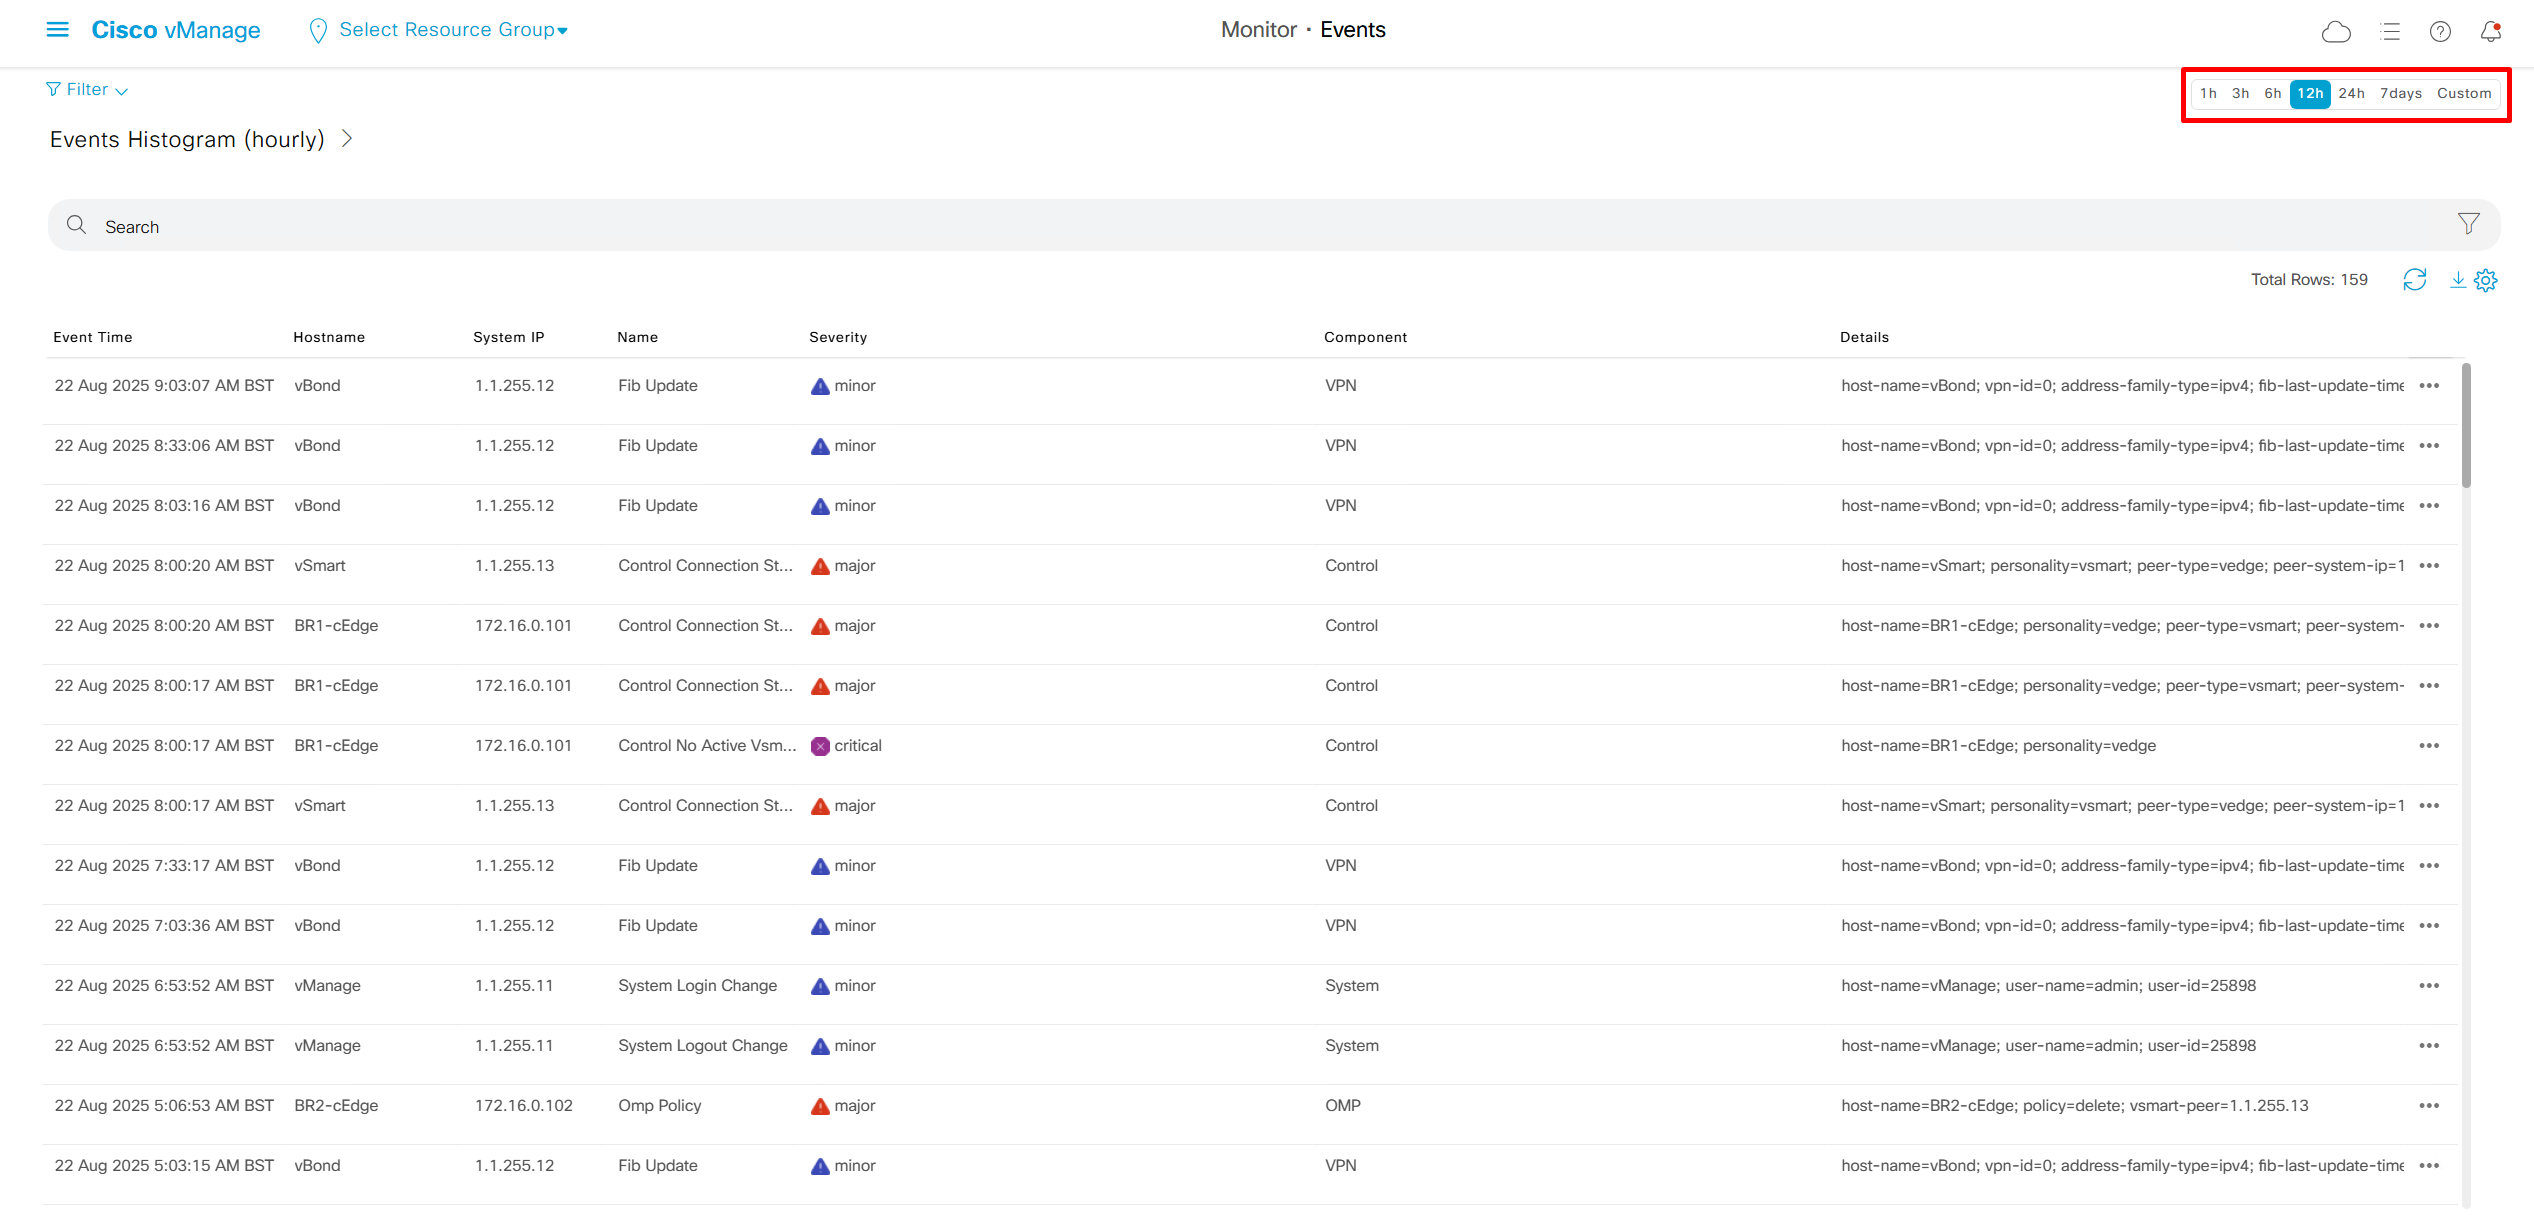Select the 1h time range
Image resolution: width=2534 pixels, height=1226 pixels.
click(2208, 94)
